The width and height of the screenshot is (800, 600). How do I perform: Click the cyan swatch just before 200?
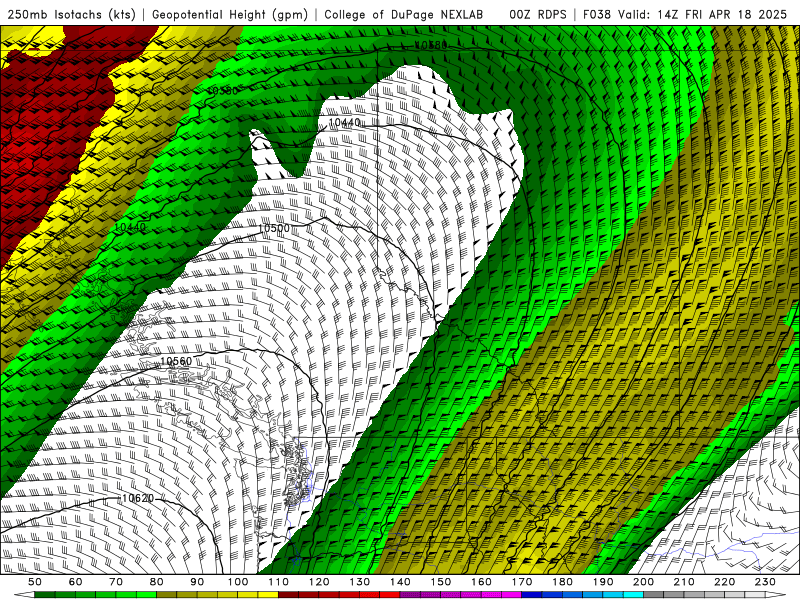[x=633, y=595]
